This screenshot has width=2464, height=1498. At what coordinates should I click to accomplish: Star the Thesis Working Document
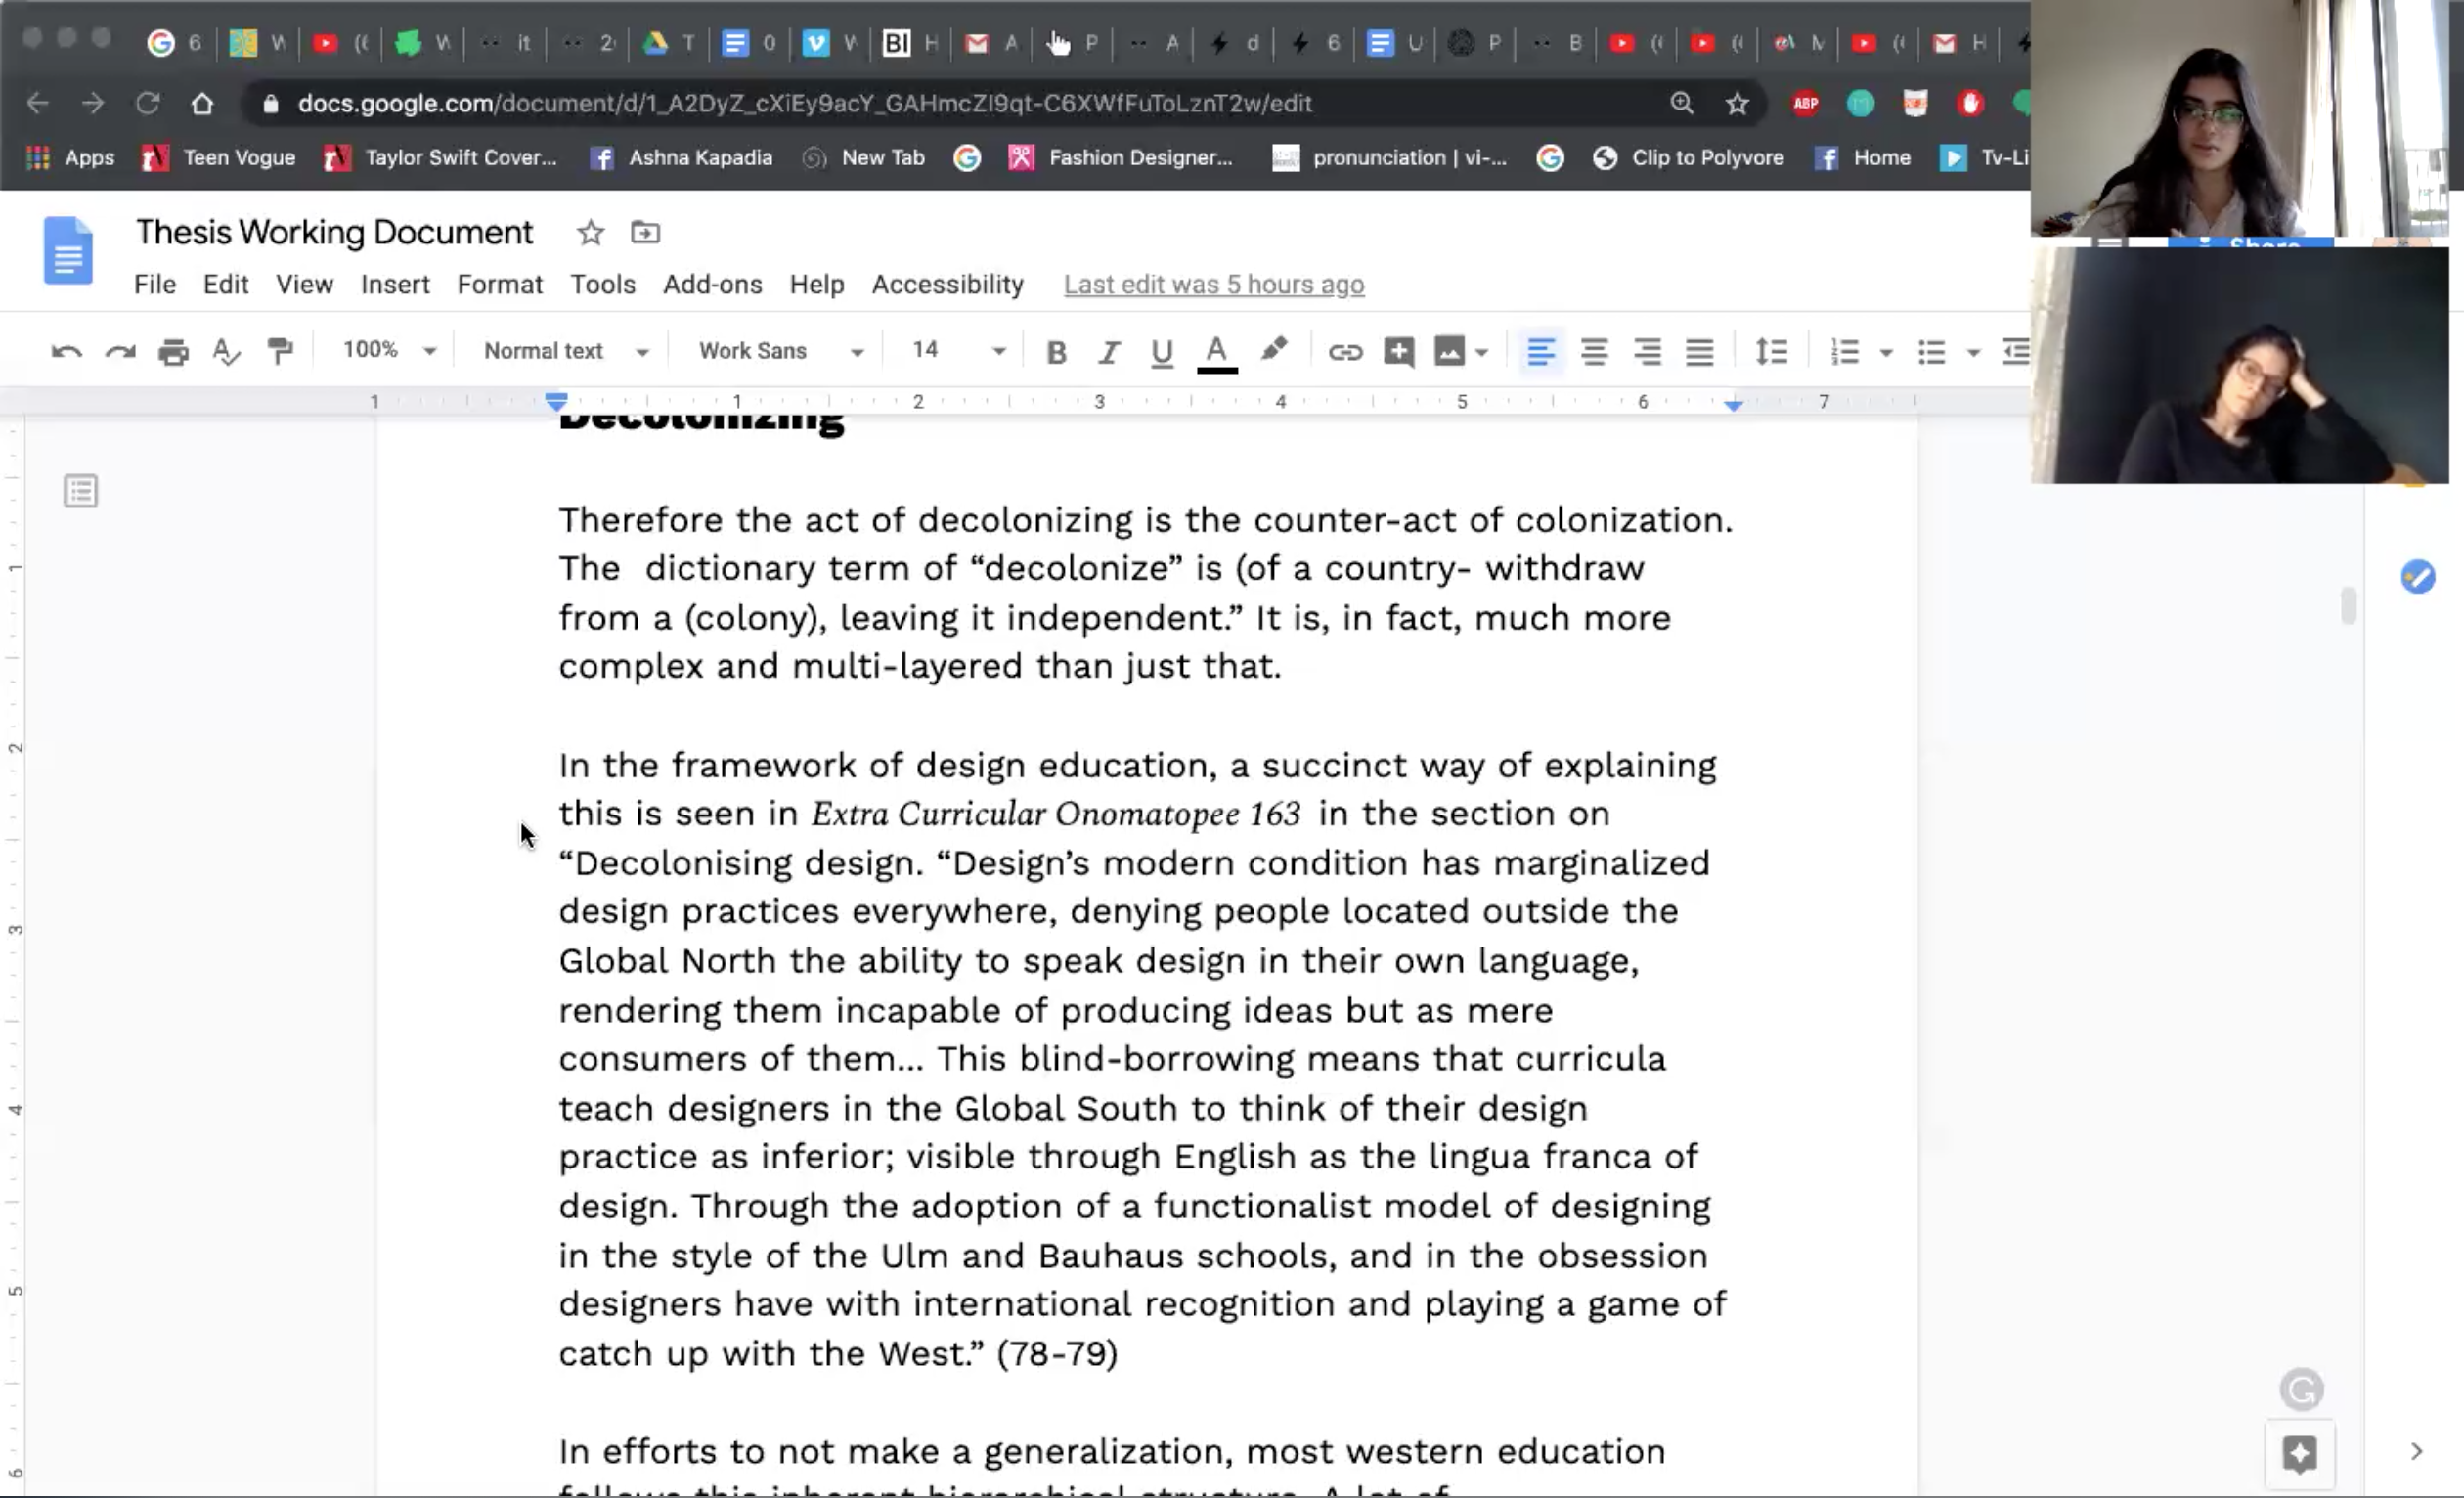pos(590,233)
